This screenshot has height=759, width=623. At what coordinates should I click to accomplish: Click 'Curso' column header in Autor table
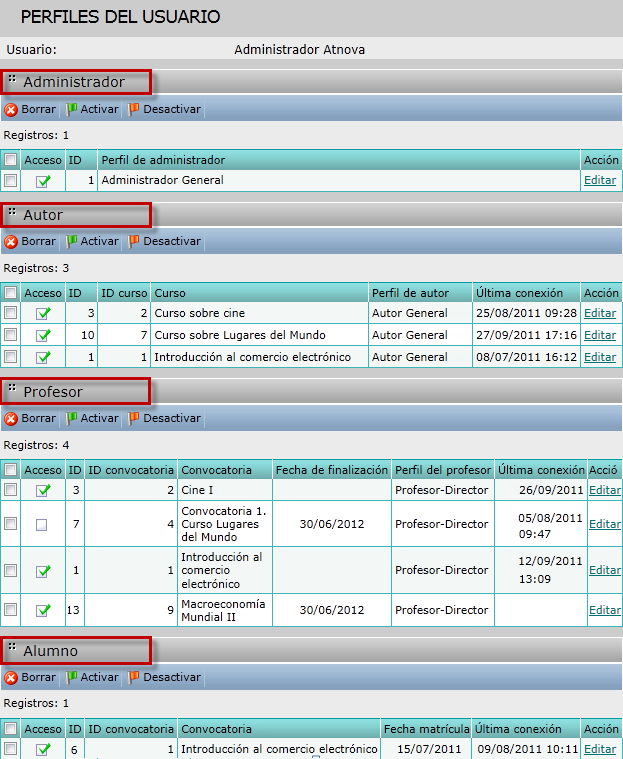(259, 293)
